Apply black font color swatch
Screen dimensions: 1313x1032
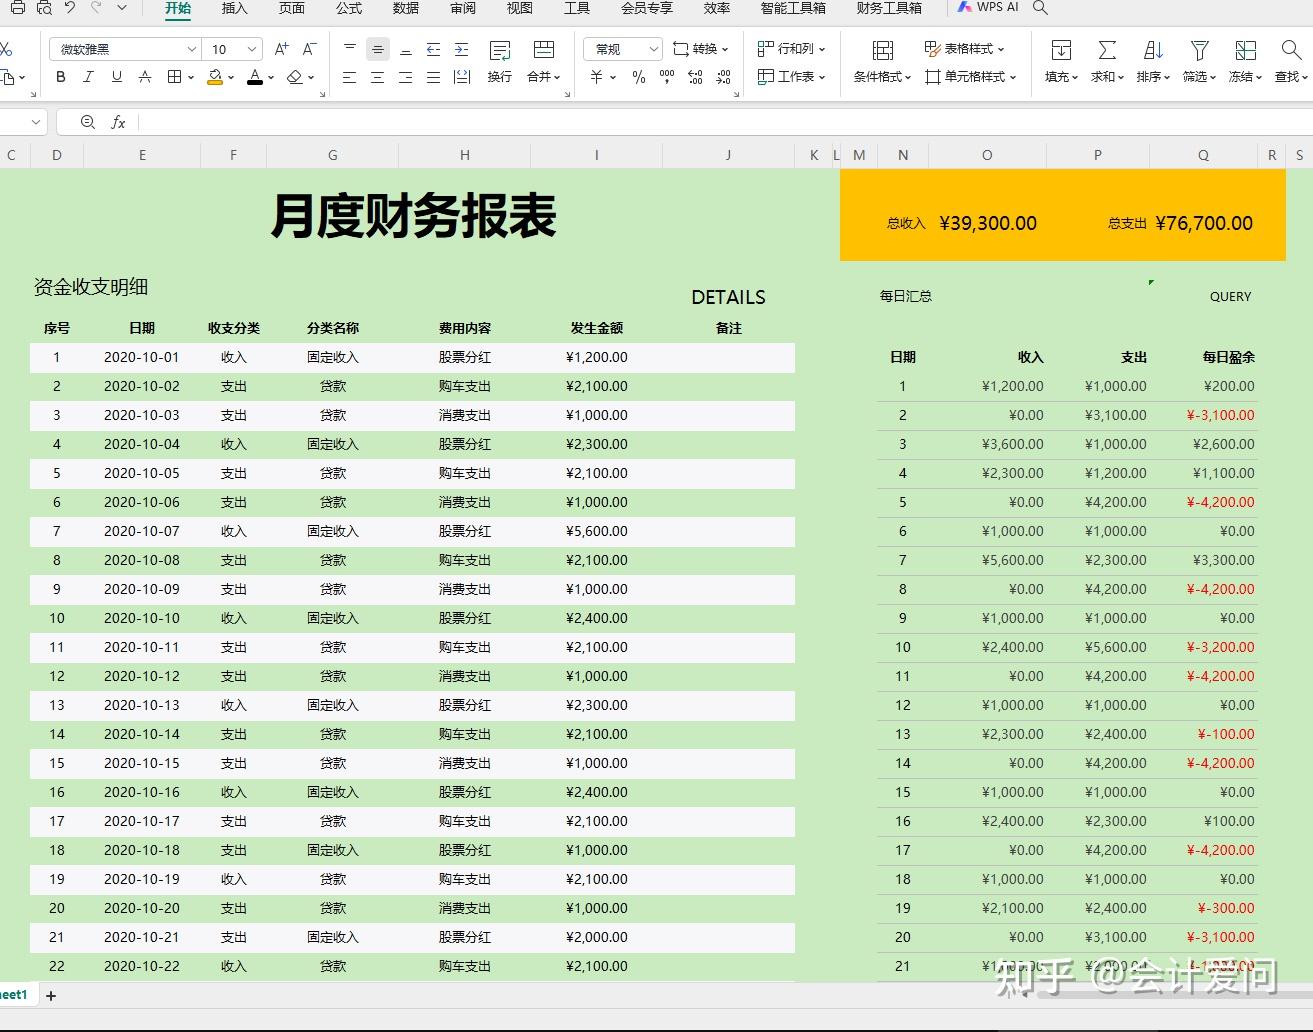pyautogui.click(x=255, y=77)
